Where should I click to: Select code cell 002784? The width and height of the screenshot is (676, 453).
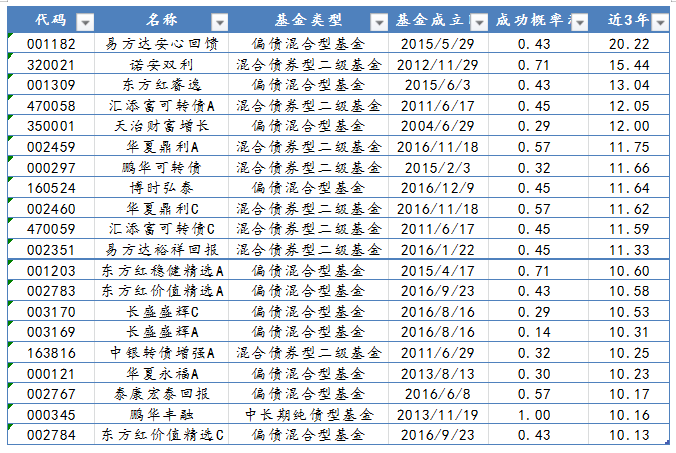[x=51, y=435]
